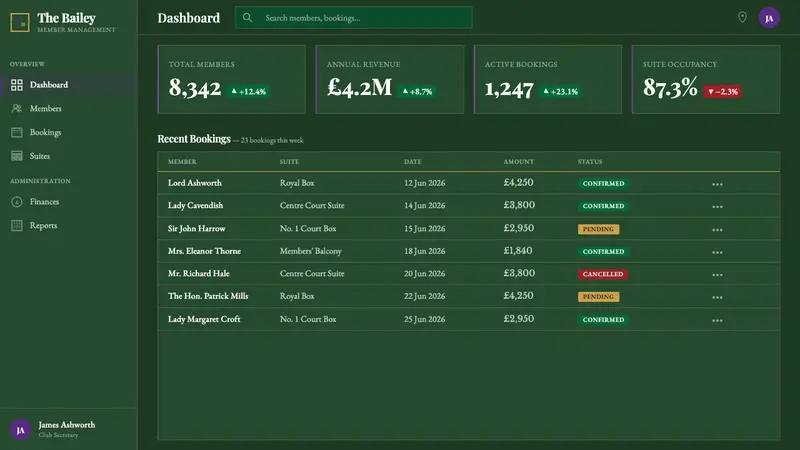Click Confirmed status badge for Lady Cavendish
800x450 pixels.
point(603,206)
